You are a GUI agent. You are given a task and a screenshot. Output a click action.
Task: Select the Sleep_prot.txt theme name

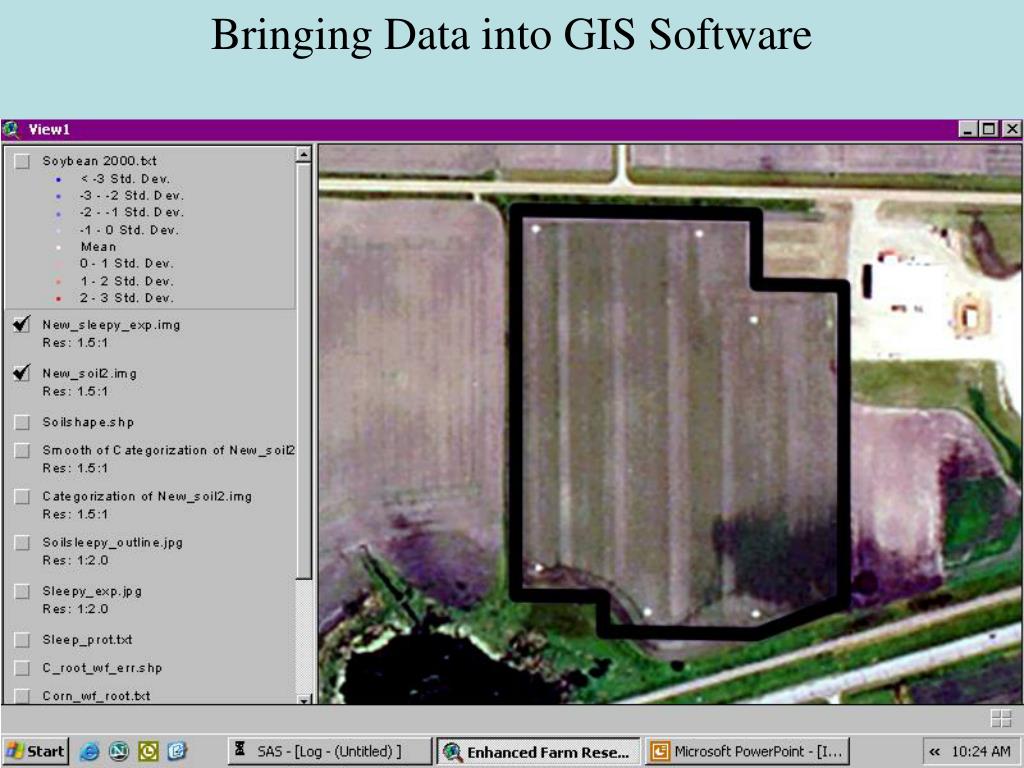click(88, 640)
